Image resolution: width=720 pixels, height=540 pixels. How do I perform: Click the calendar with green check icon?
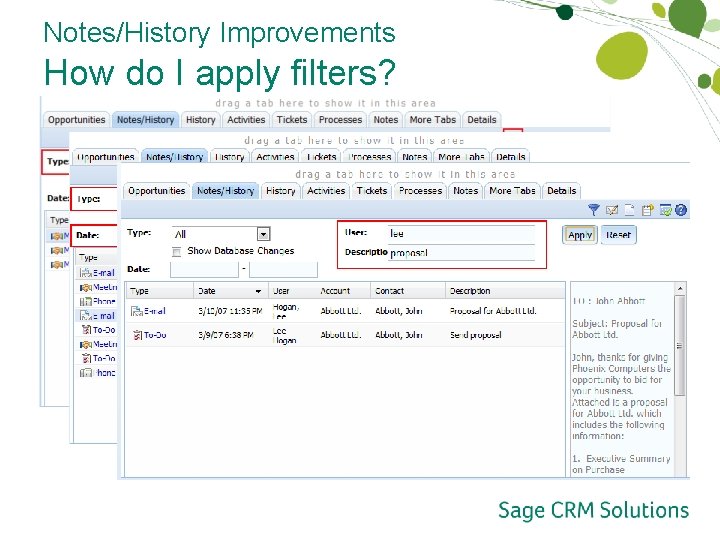[x=665, y=210]
